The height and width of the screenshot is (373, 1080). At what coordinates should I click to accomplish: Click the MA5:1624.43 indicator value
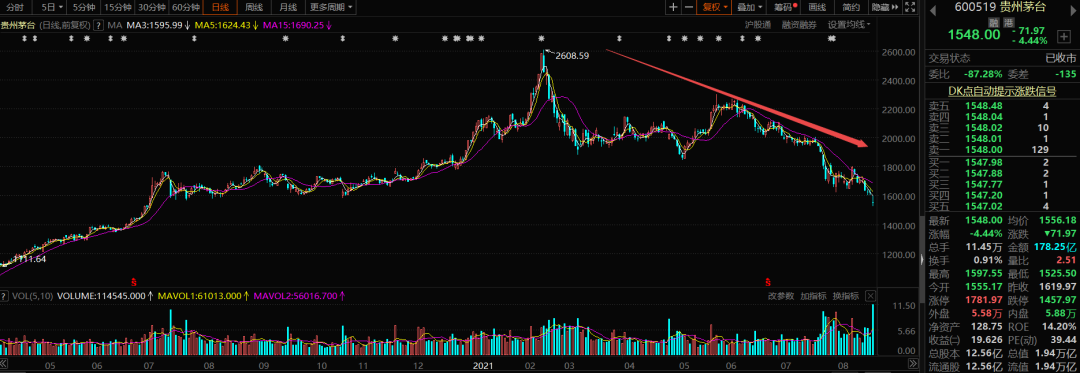tap(222, 25)
